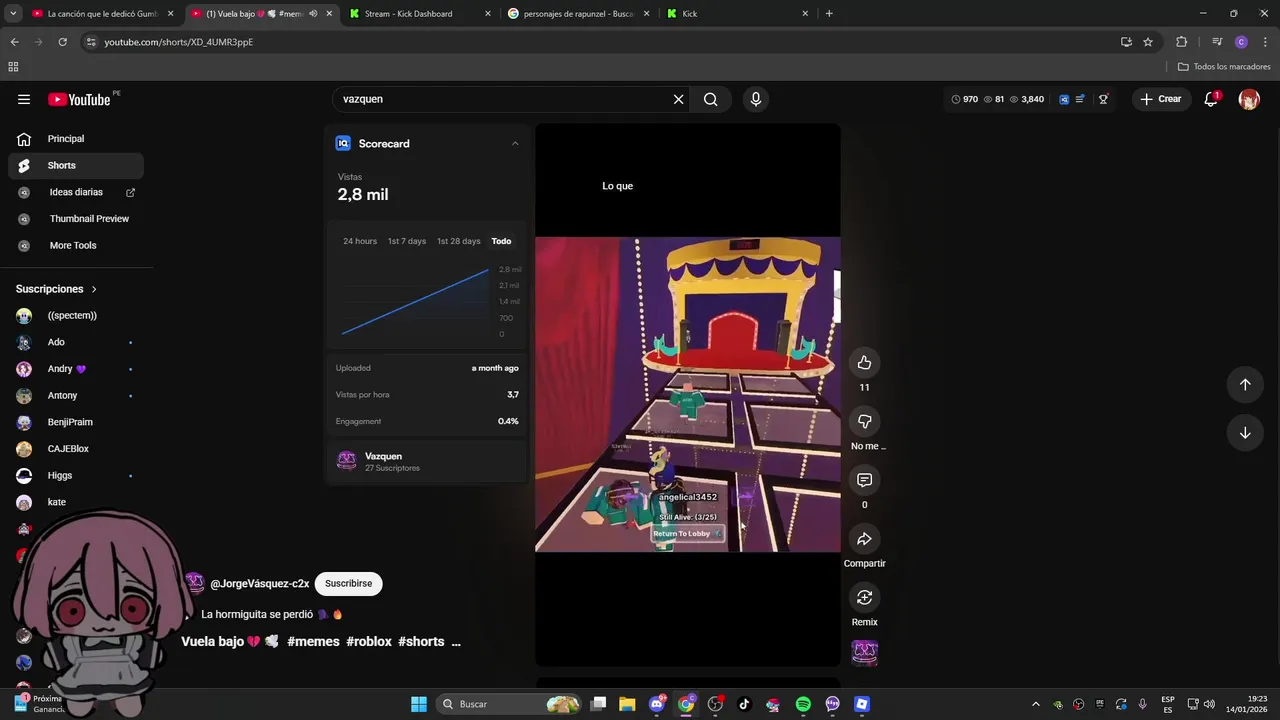Click the #shorts hashtag
The image size is (1280, 720).
coord(421,642)
